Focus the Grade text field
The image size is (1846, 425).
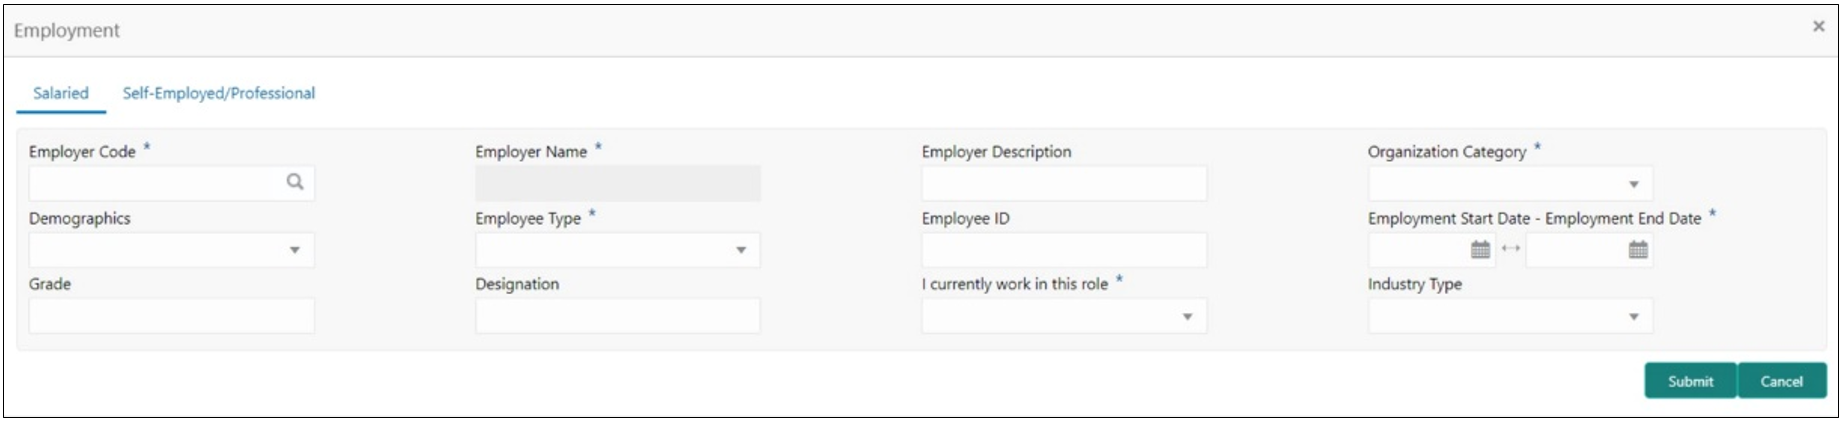click(x=171, y=316)
